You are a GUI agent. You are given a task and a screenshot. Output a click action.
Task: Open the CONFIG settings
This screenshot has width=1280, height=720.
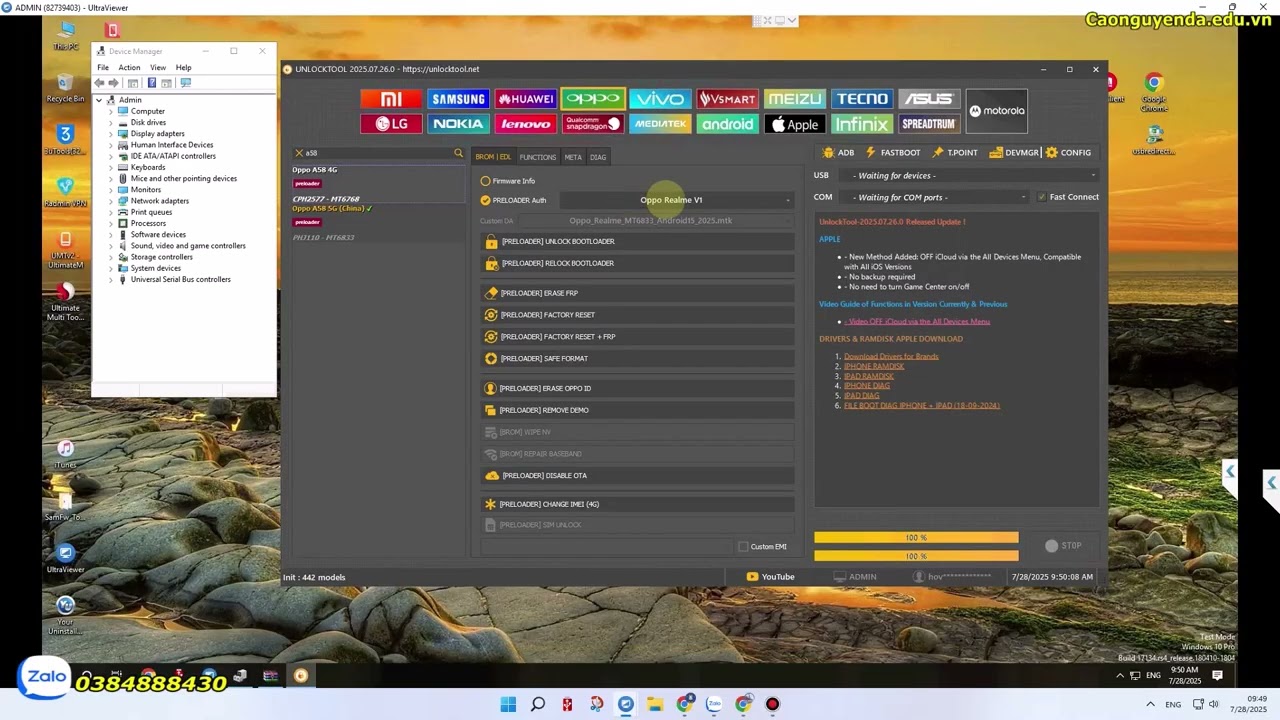[x=1068, y=153]
